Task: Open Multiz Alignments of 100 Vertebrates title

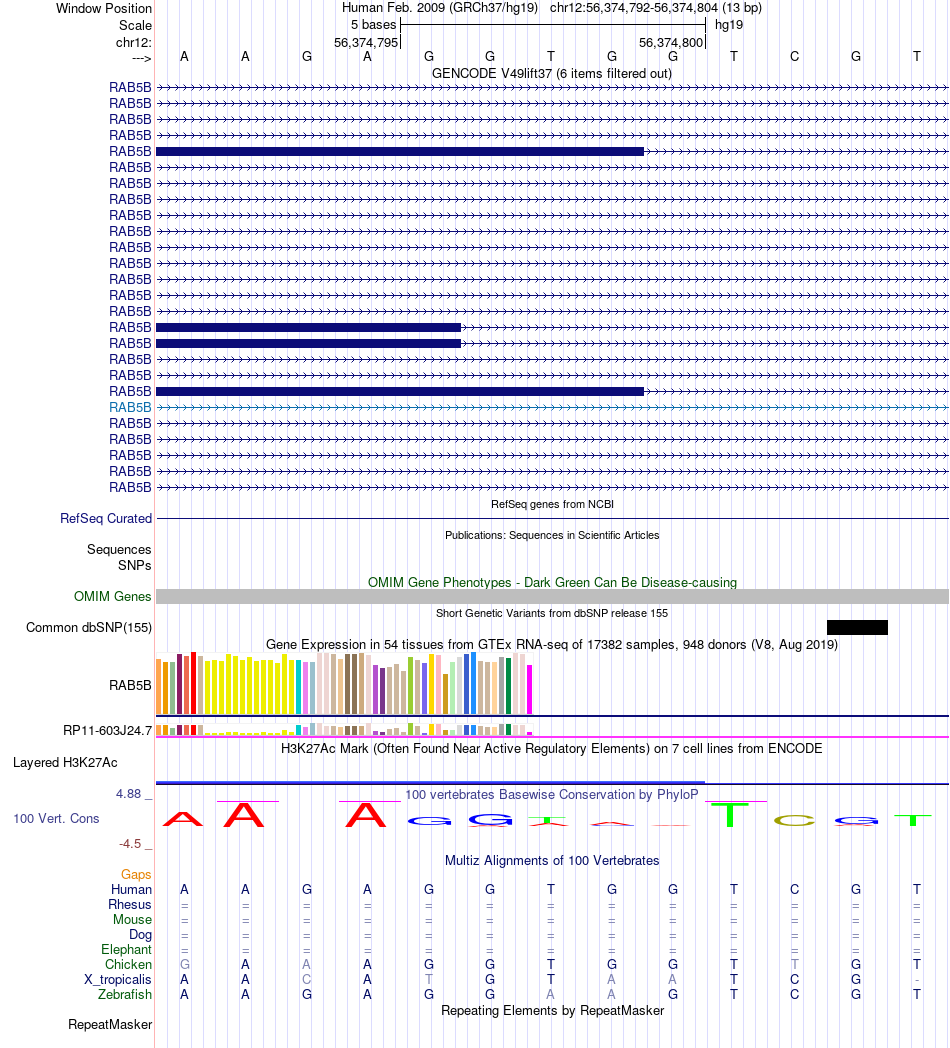Action: click(552, 860)
